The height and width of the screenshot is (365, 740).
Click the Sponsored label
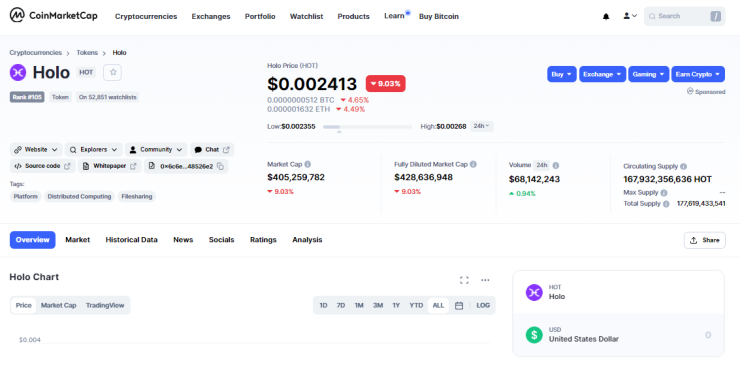coord(706,92)
